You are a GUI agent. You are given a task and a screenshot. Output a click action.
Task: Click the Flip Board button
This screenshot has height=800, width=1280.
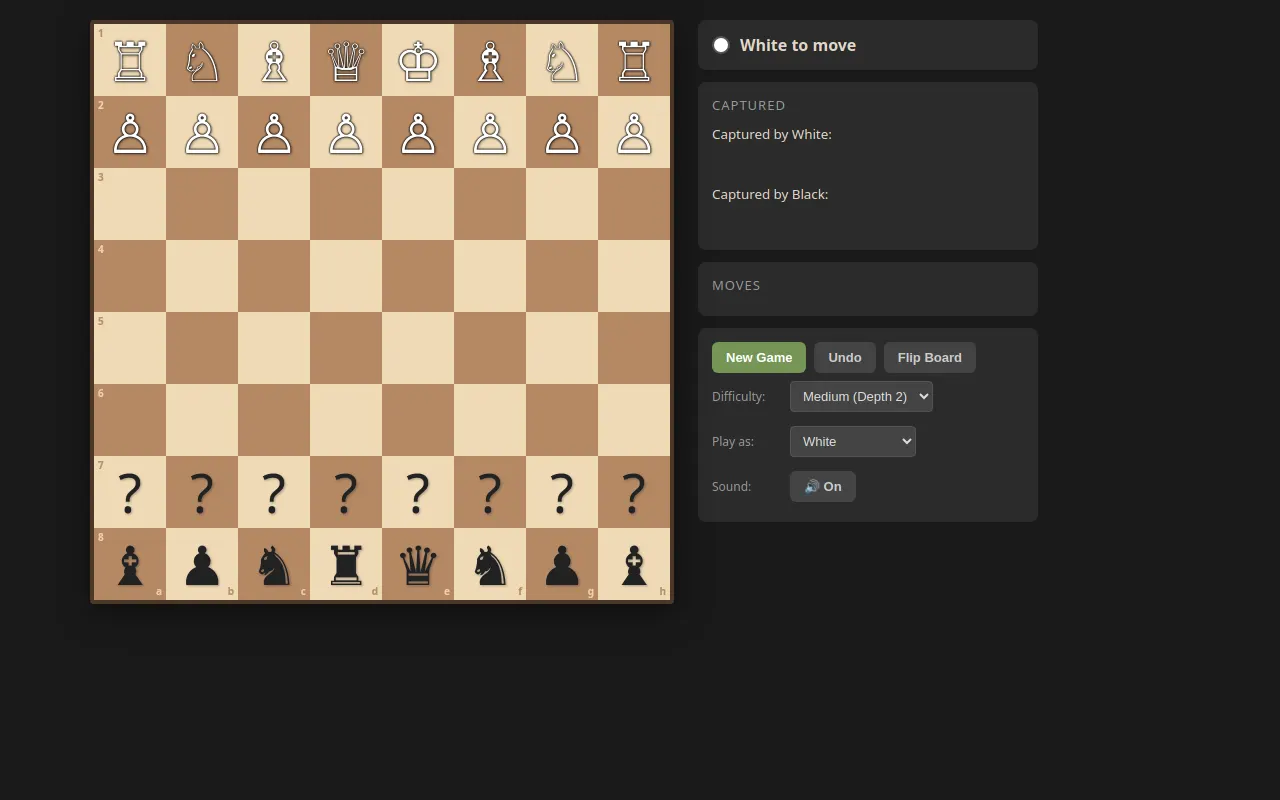coord(930,357)
